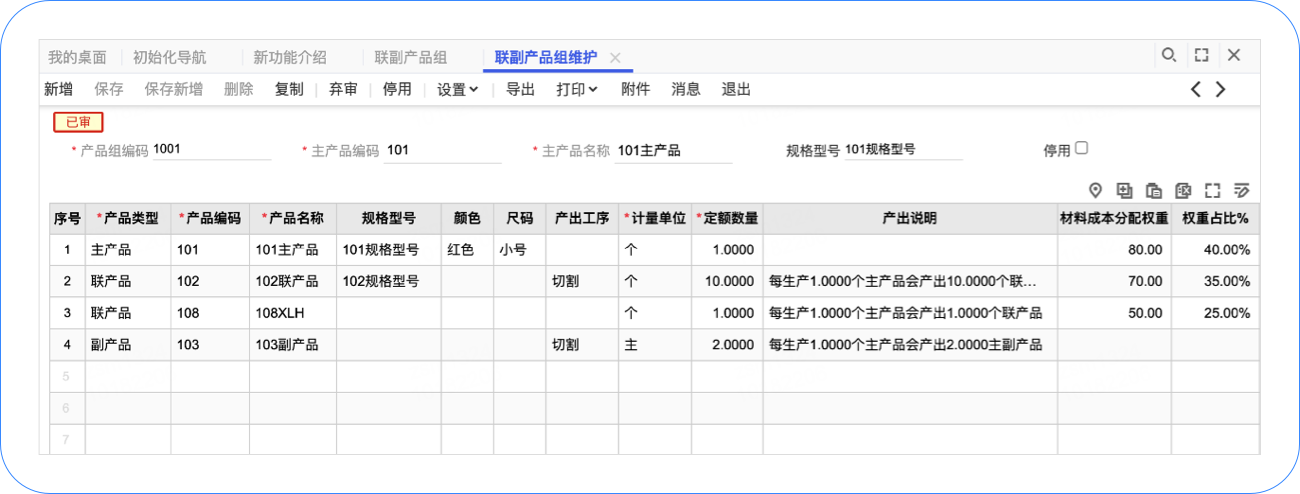Click the locate pin icon above the table
This screenshot has width=1300, height=494.
[x=1095, y=190]
